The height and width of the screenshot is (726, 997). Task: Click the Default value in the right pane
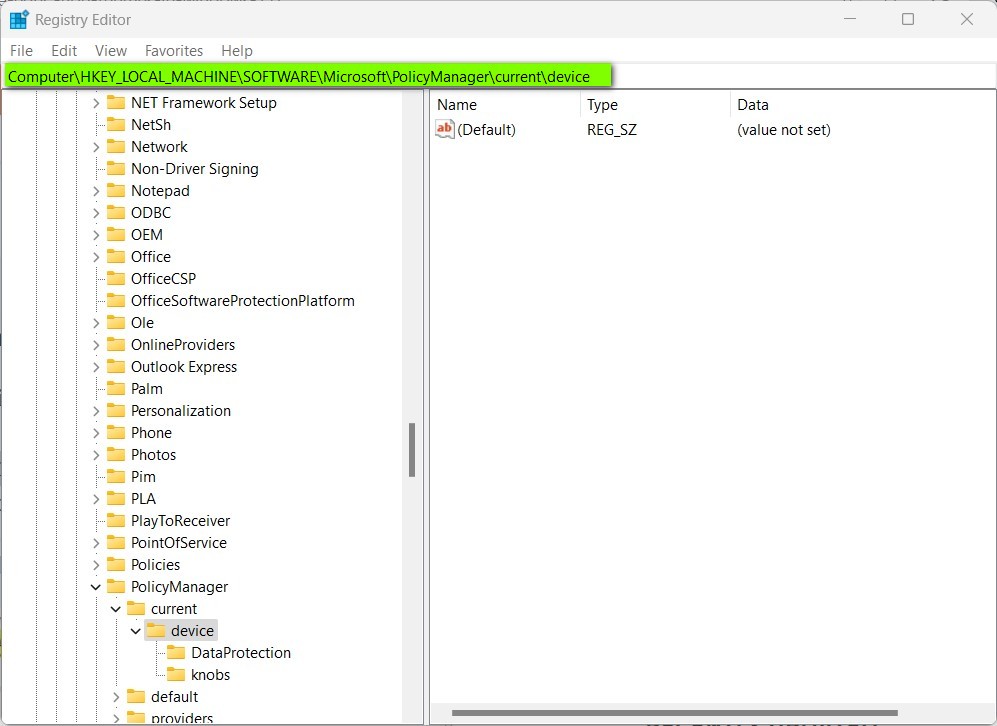coord(487,129)
